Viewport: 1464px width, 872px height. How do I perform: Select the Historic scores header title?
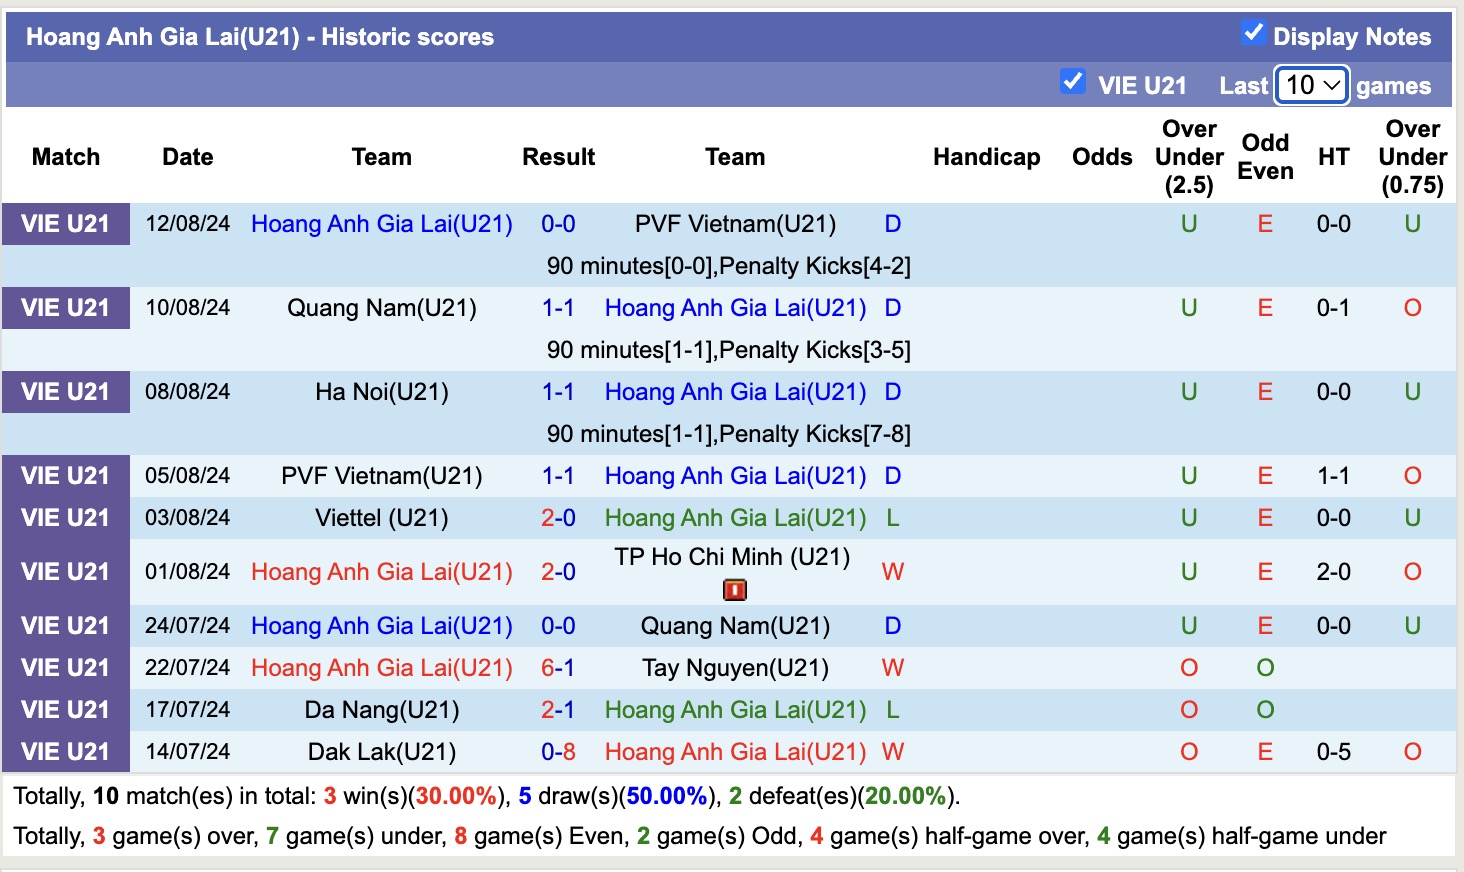click(260, 37)
